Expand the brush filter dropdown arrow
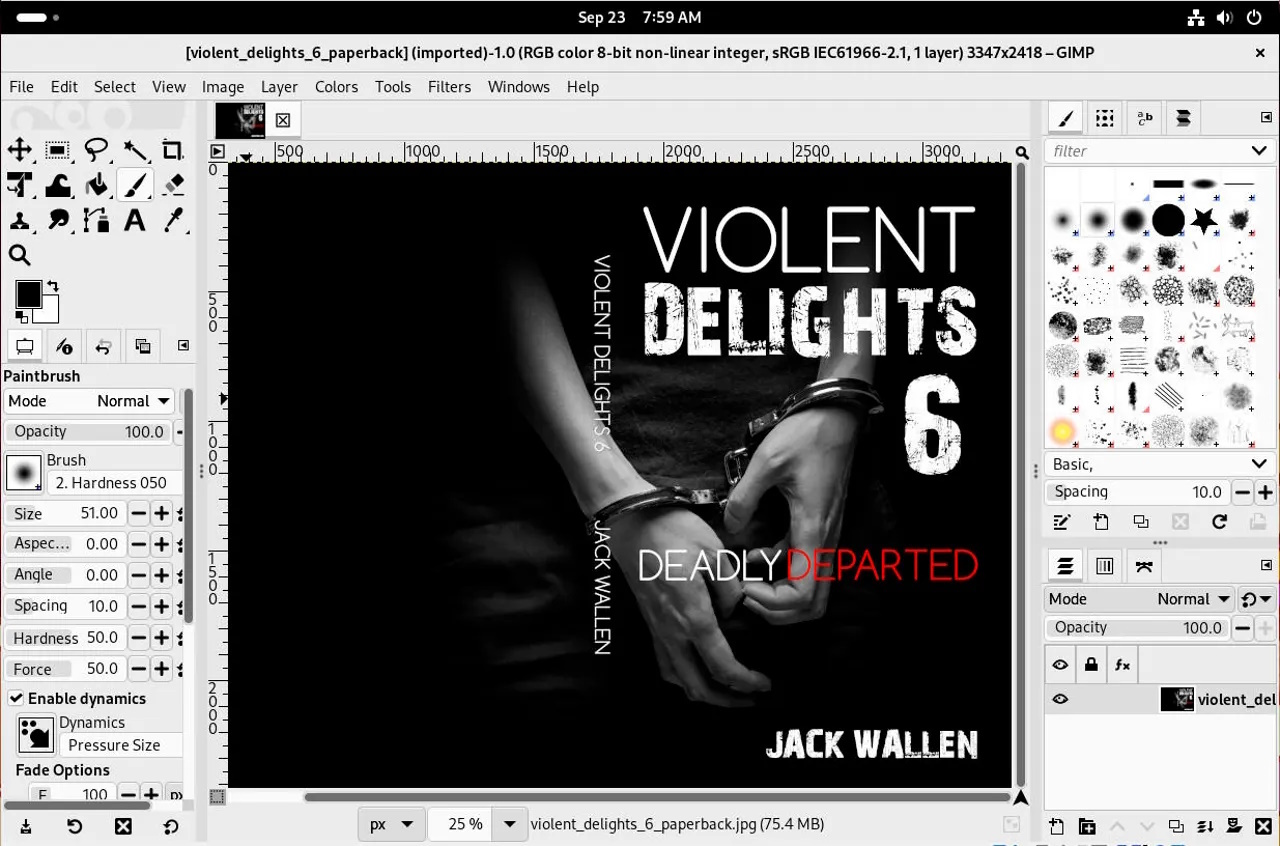 tap(1259, 151)
